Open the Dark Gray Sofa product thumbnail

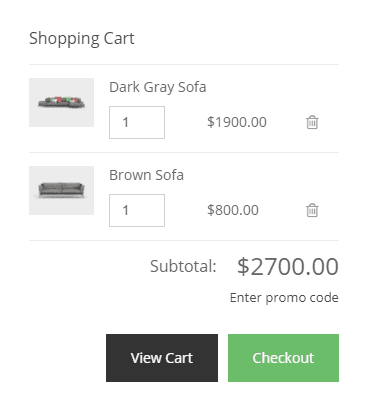(61, 102)
